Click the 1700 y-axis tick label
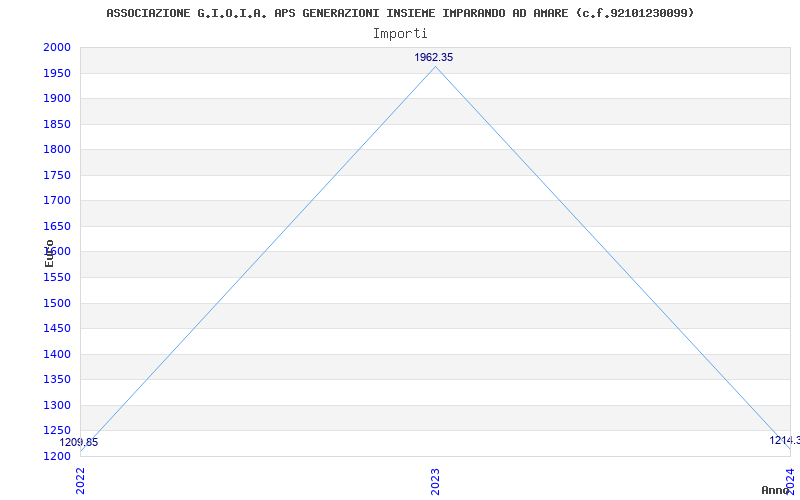This screenshot has height=500, width=800. click(x=57, y=201)
